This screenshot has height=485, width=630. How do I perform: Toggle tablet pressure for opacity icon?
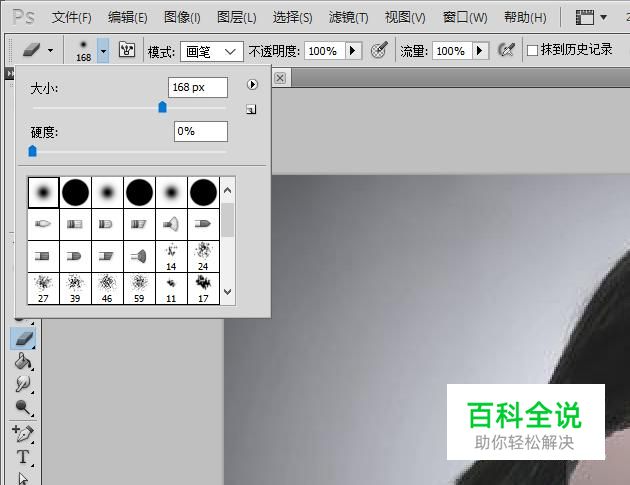[x=379, y=50]
